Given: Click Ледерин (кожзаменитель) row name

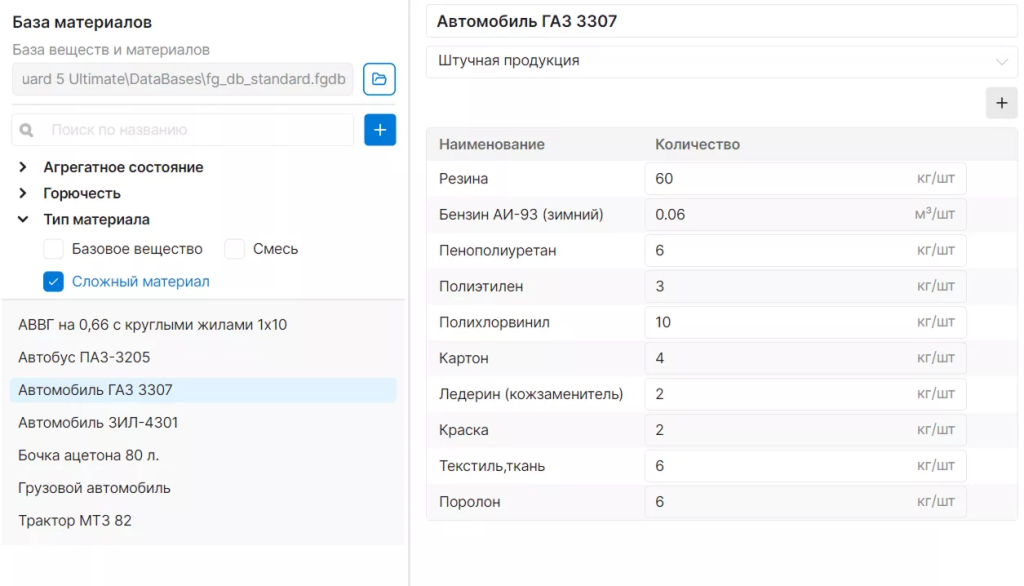Looking at the screenshot, I should (531, 395).
